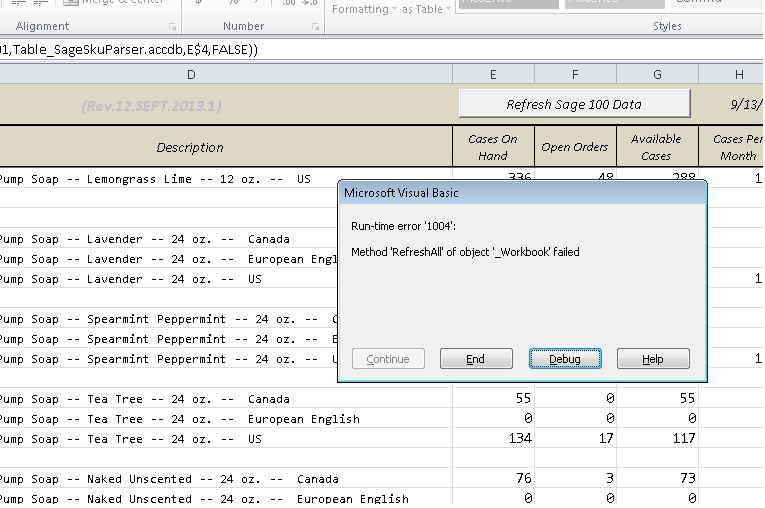The width and height of the screenshot is (765, 508).
Task: Select the Open Orders header cell
Action: point(575,147)
